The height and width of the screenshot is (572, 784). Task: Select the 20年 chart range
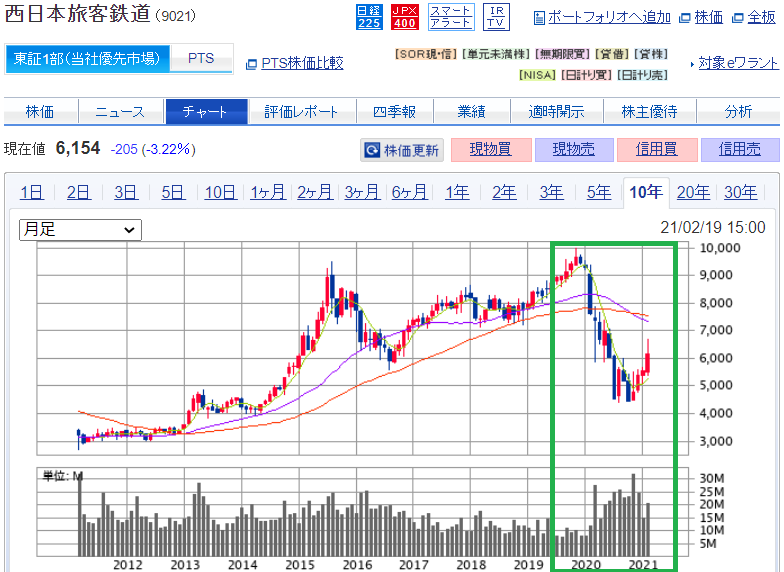[693, 192]
